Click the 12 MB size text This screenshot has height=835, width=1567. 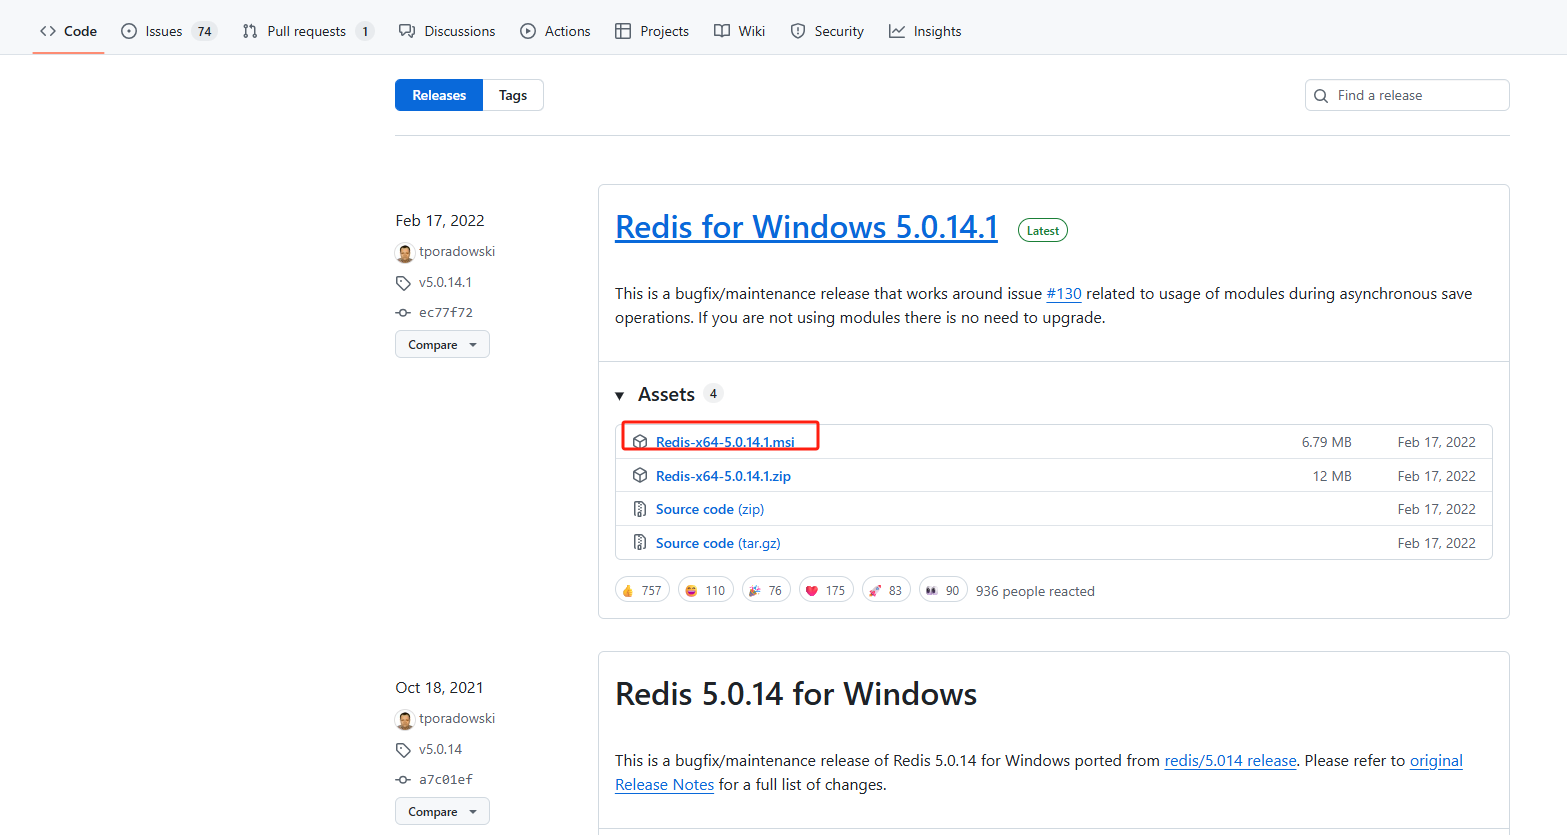click(x=1332, y=476)
